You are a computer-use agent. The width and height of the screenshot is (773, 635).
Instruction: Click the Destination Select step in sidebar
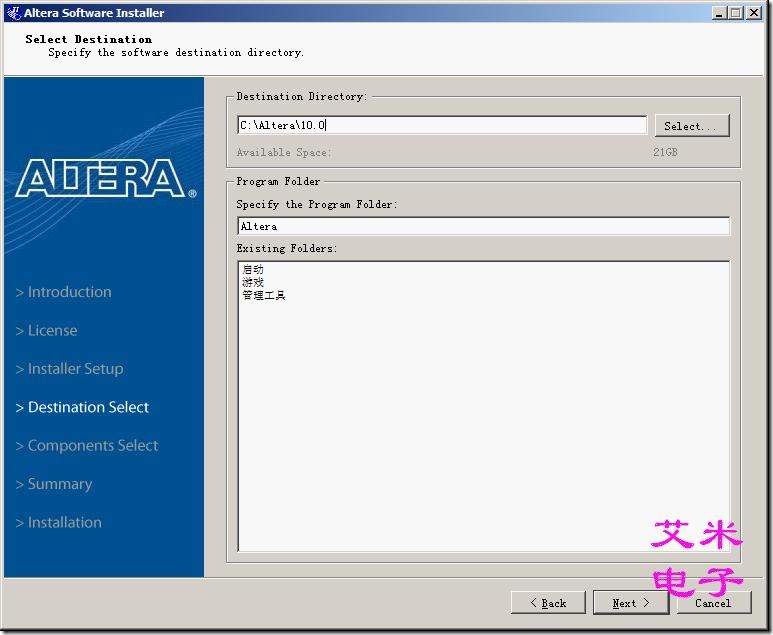click(82, 407)
